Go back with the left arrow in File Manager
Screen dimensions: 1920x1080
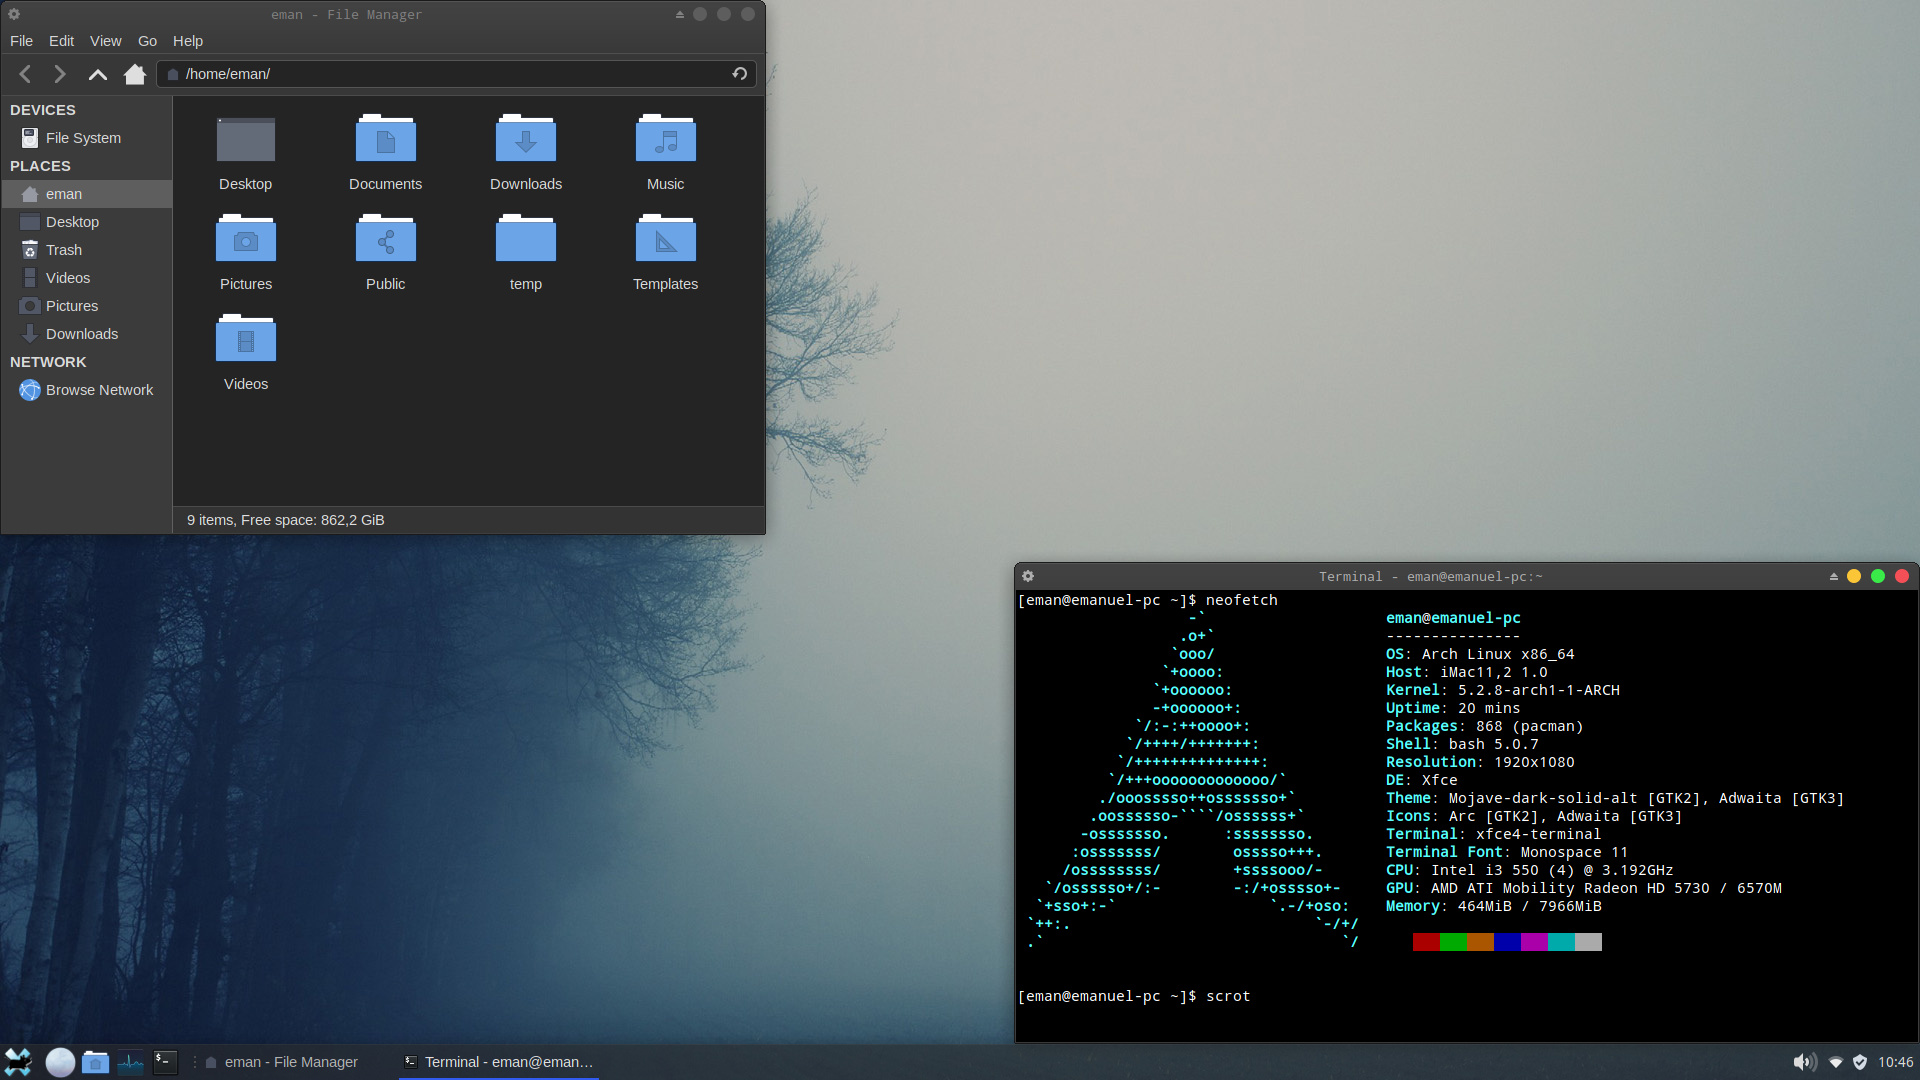click(26, 74)
